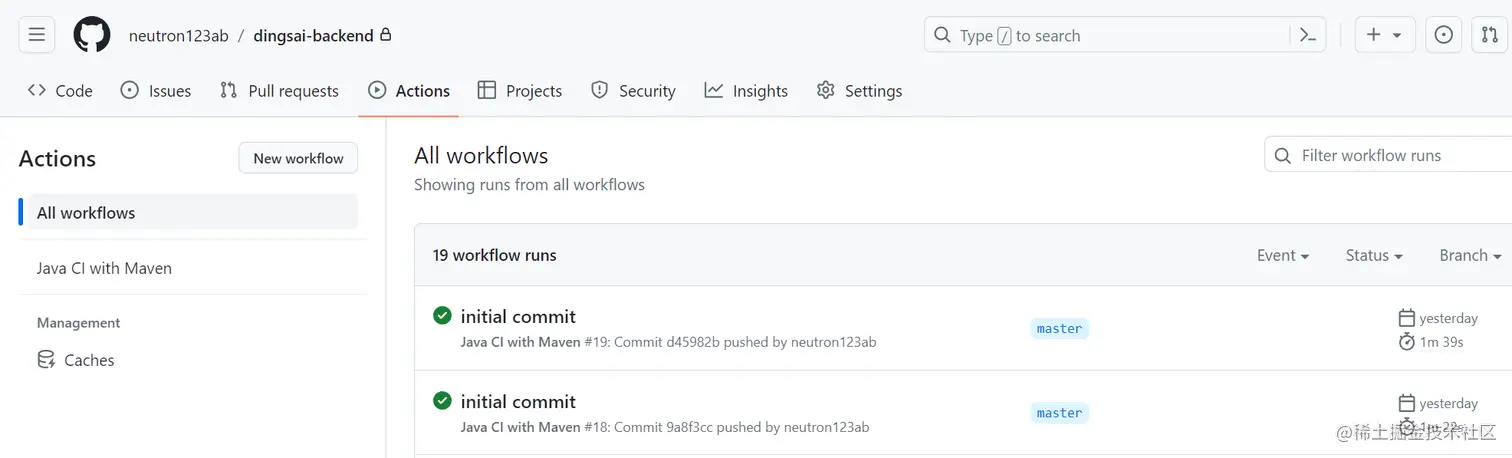Viewport: 1512px width, 458px height.
Task: Open the issues shortcut icon in header
Action: point(1443,35)
